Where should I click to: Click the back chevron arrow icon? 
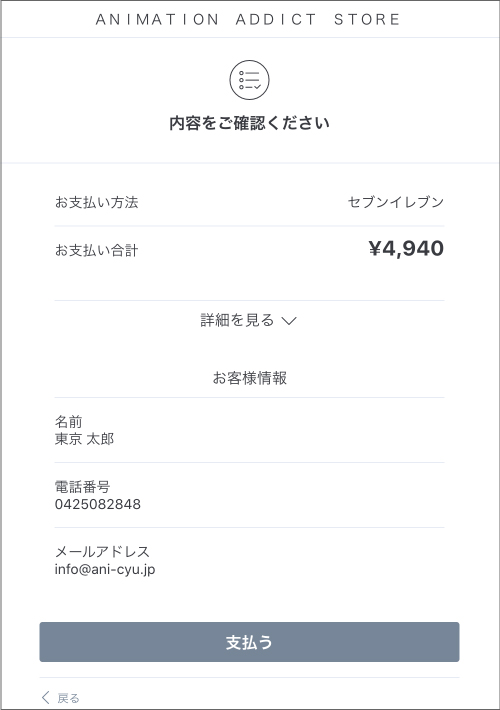(45, 697)
